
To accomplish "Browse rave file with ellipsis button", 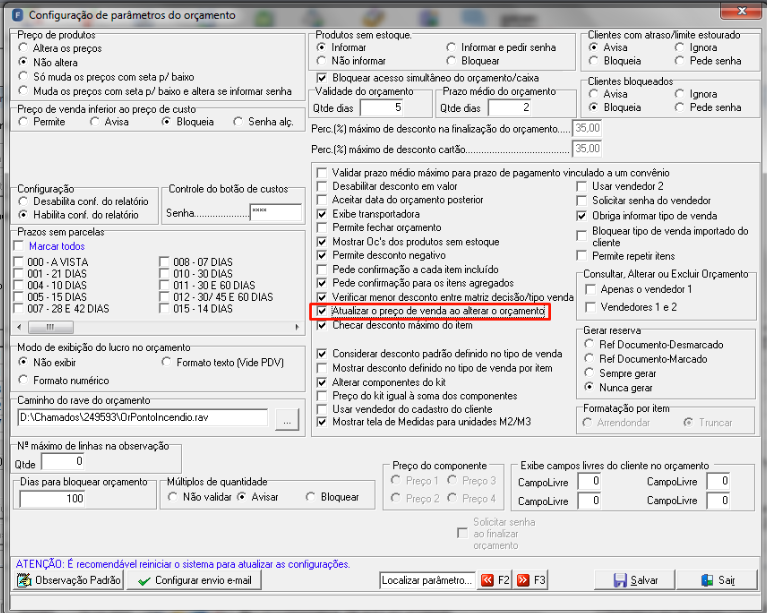I will pyautogui.click(x=287, y=420).
